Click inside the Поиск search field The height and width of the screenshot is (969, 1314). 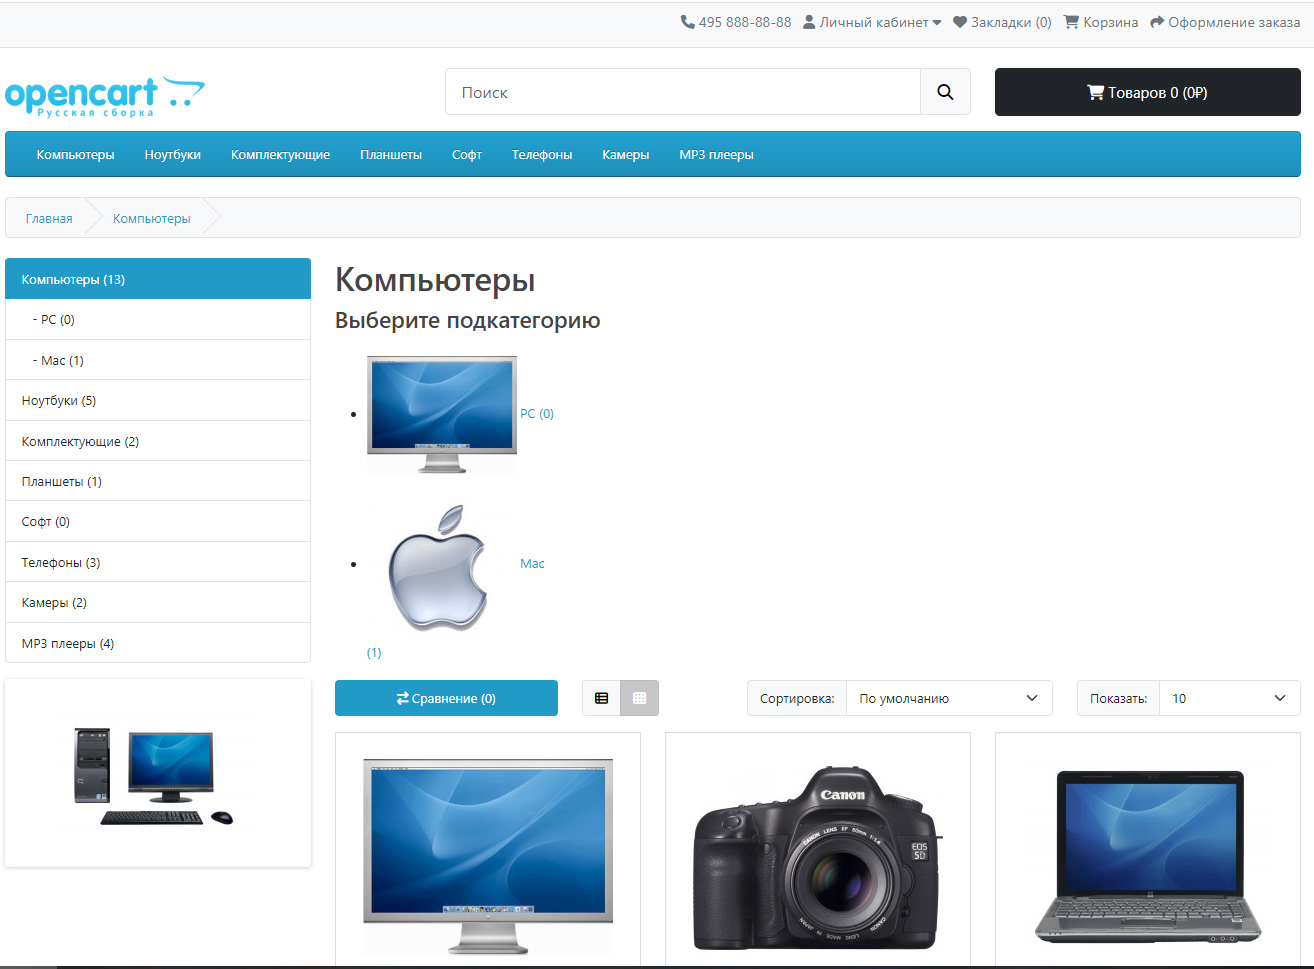682,92
